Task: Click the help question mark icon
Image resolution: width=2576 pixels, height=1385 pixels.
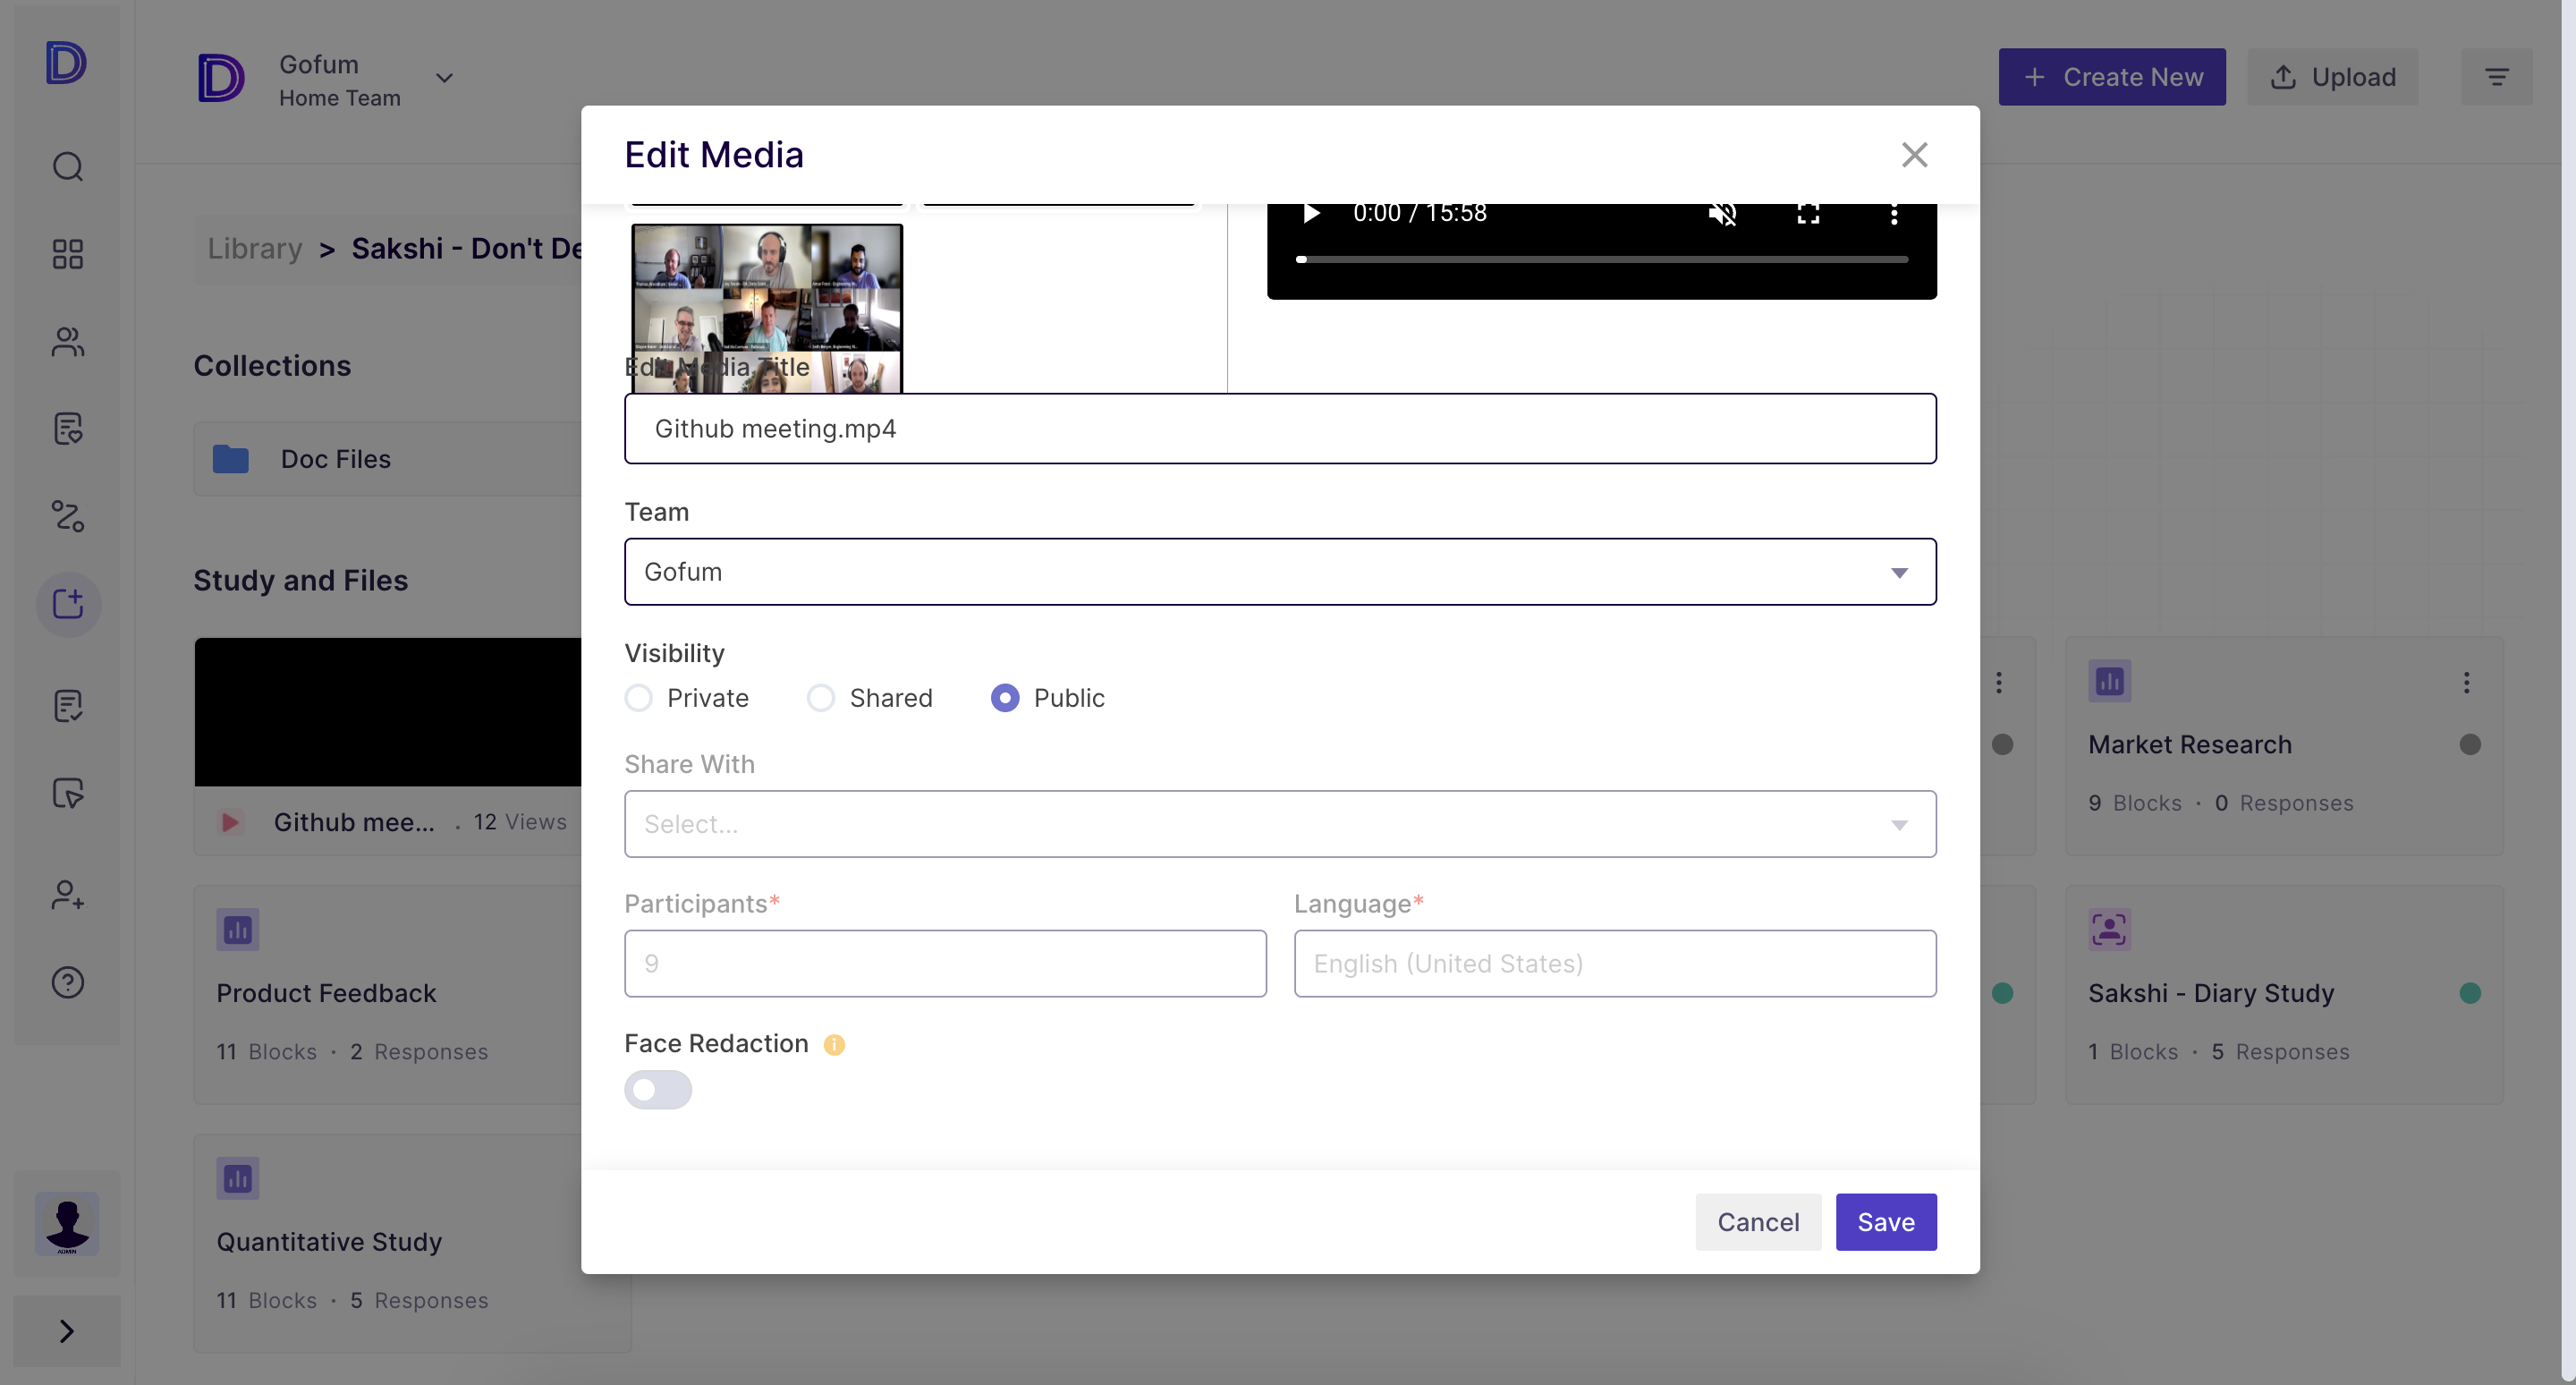Action: pyautogui.click(x=67, y=982)
